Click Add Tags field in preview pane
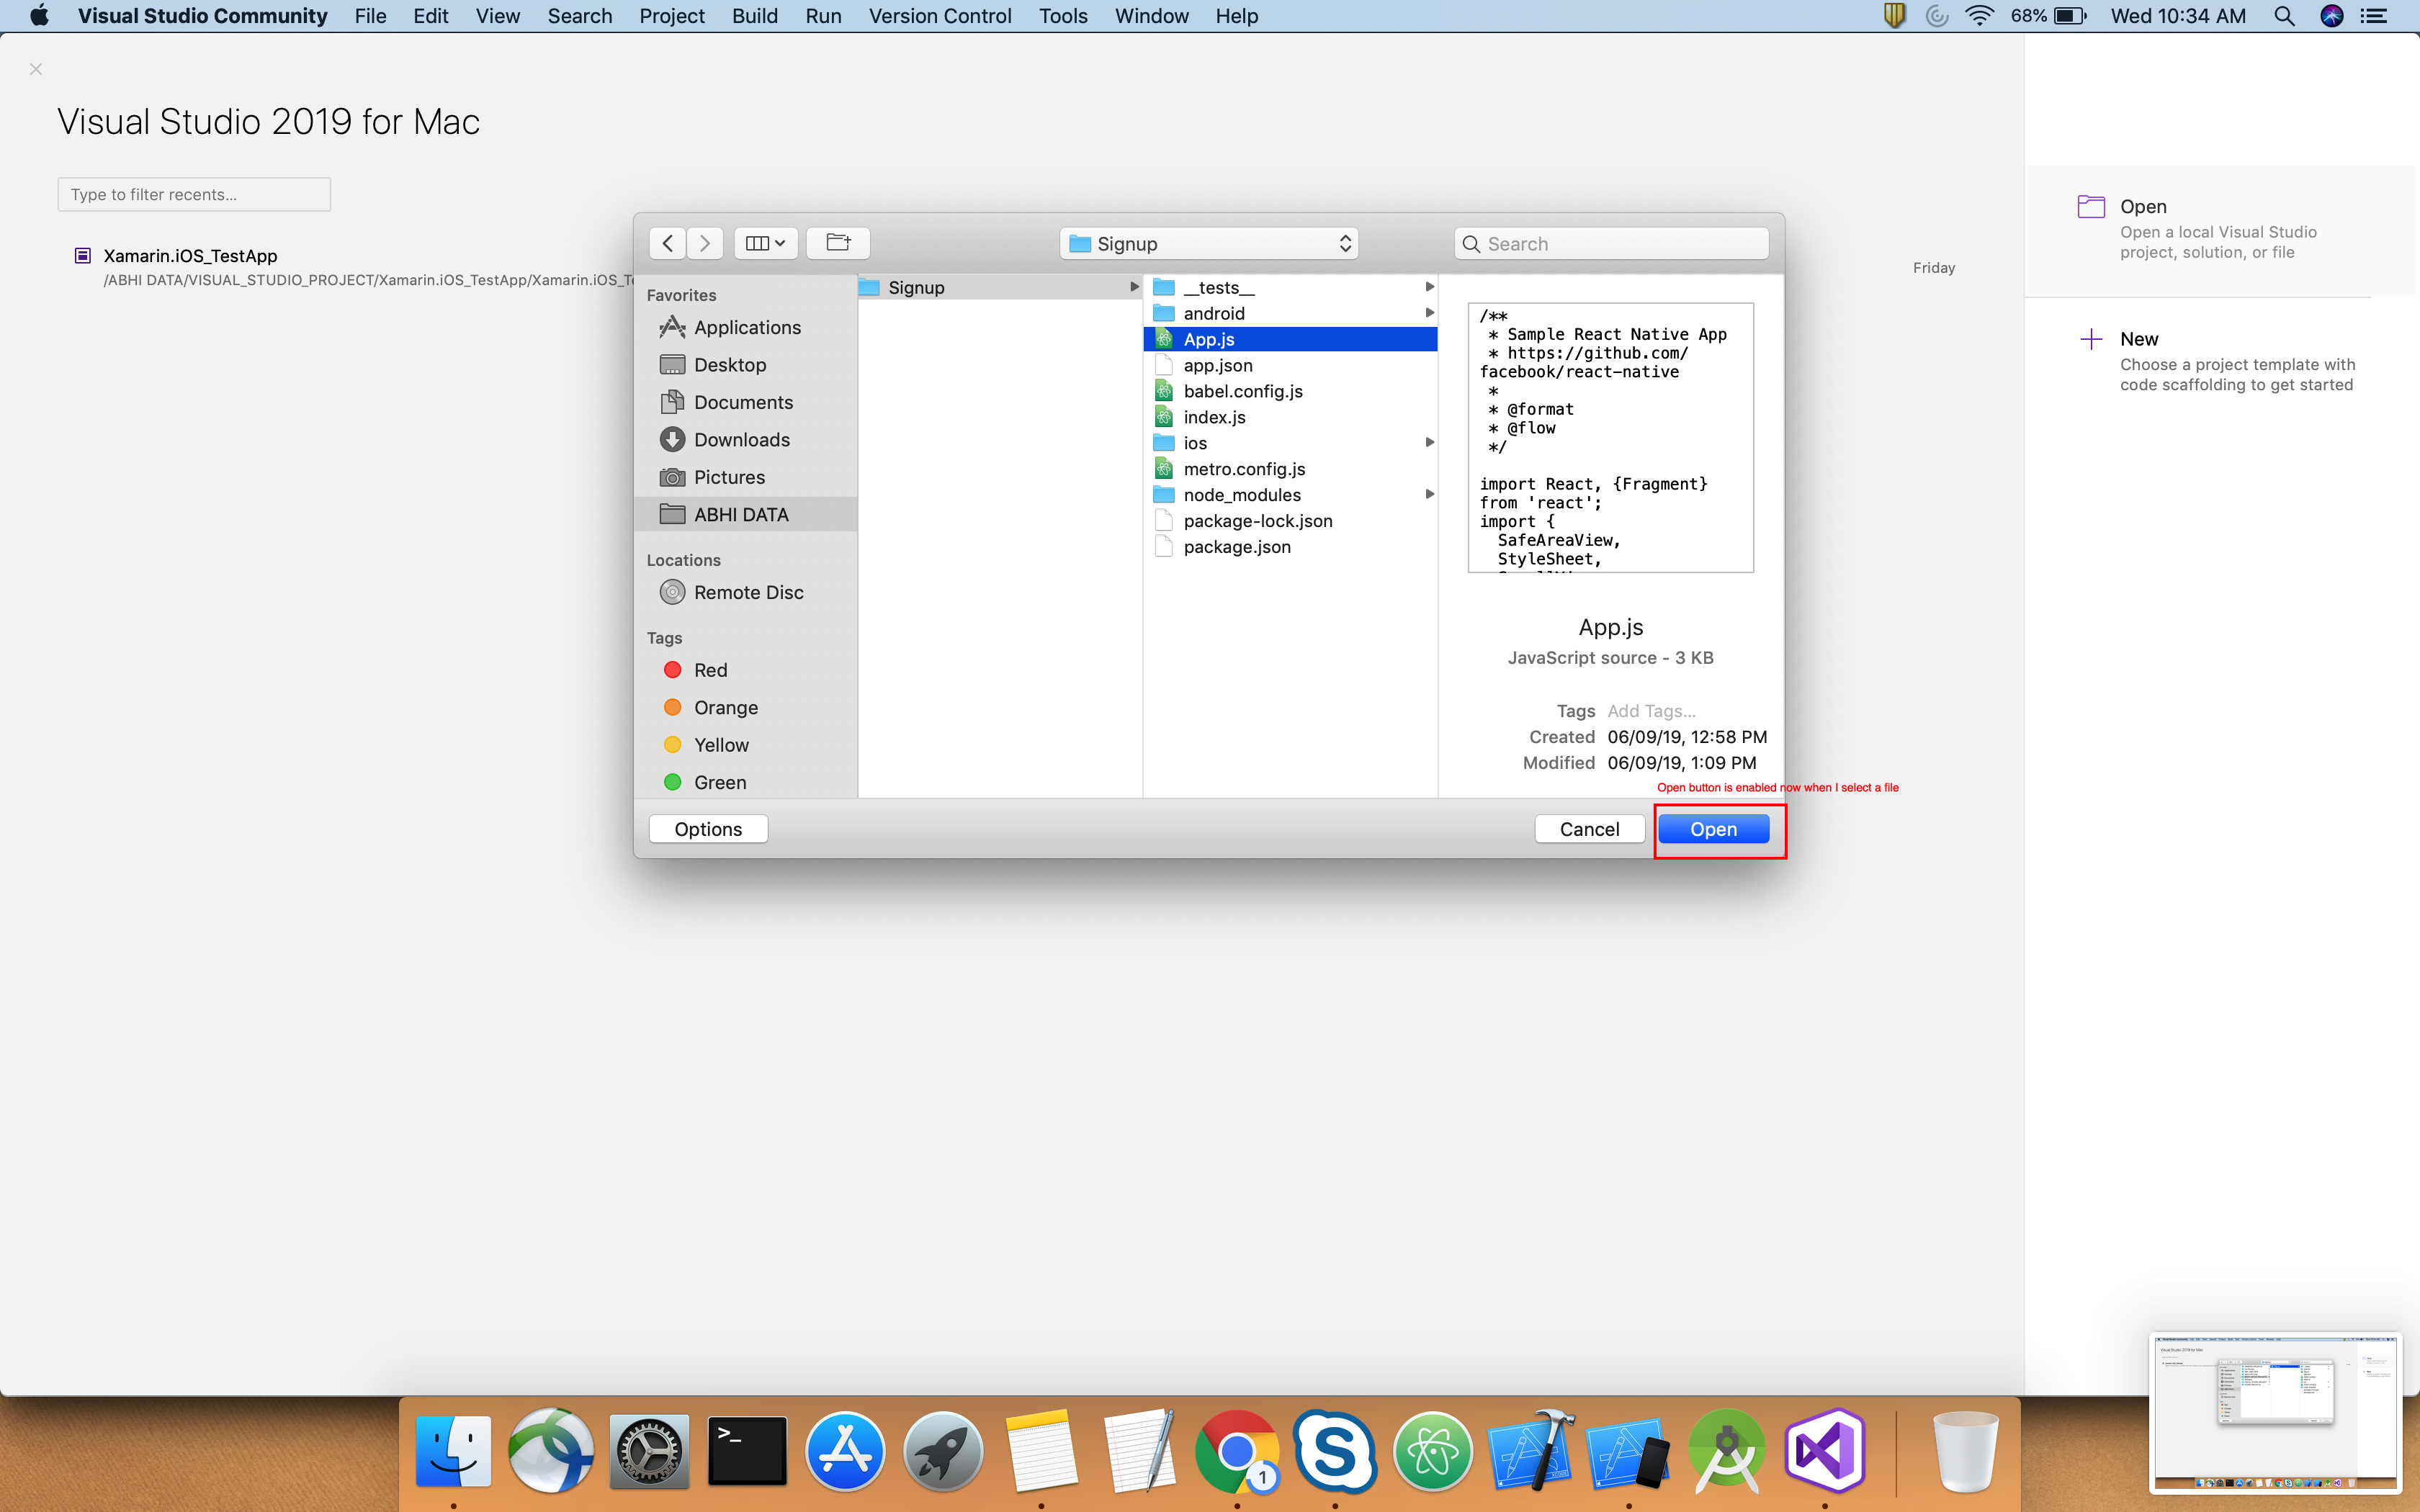This screenshot has width=2420, height=1512. coord(1651,711)
